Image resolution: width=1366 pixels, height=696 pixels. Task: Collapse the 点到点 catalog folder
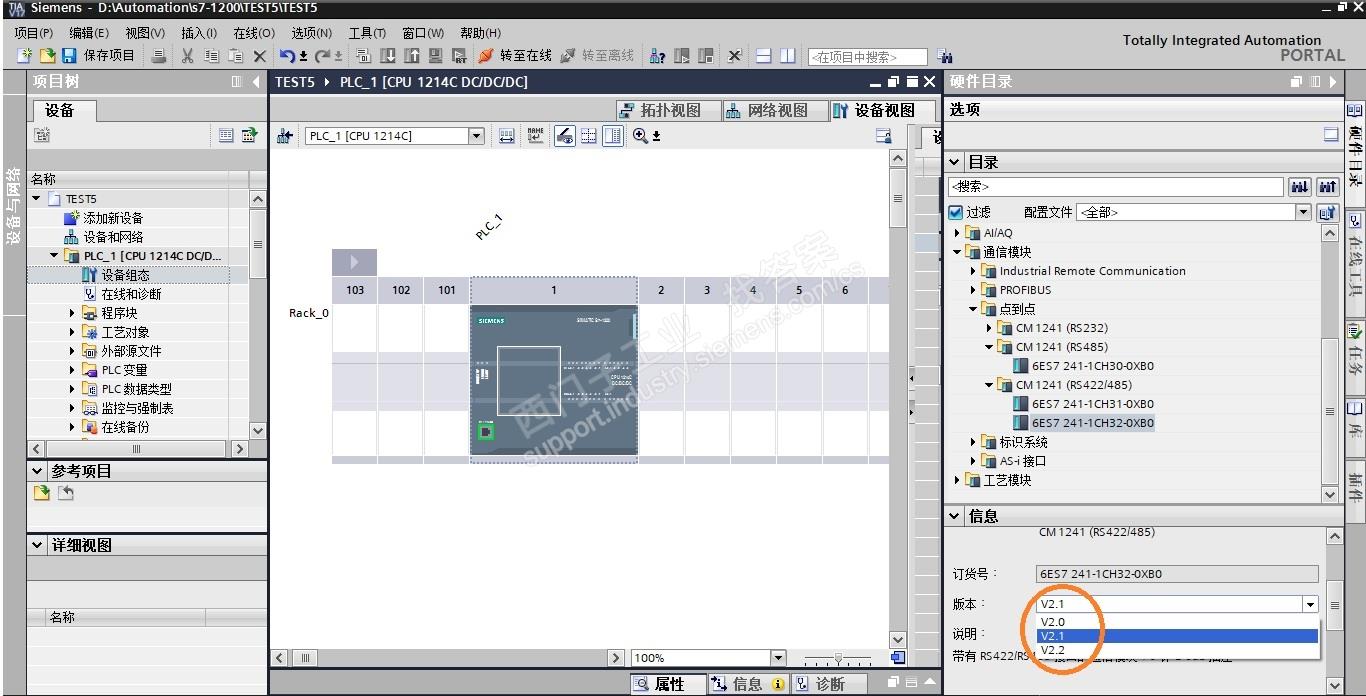click(x=973, y=309)
